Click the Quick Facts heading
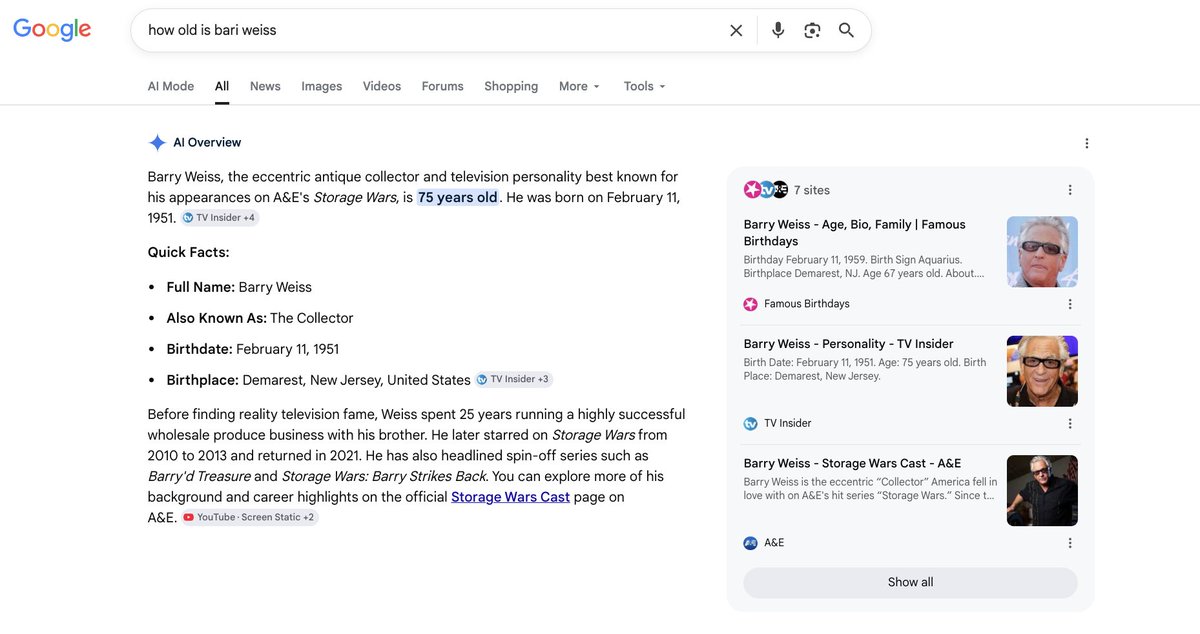The height and width of the screenshot is (634, 1200). point(189,252)
